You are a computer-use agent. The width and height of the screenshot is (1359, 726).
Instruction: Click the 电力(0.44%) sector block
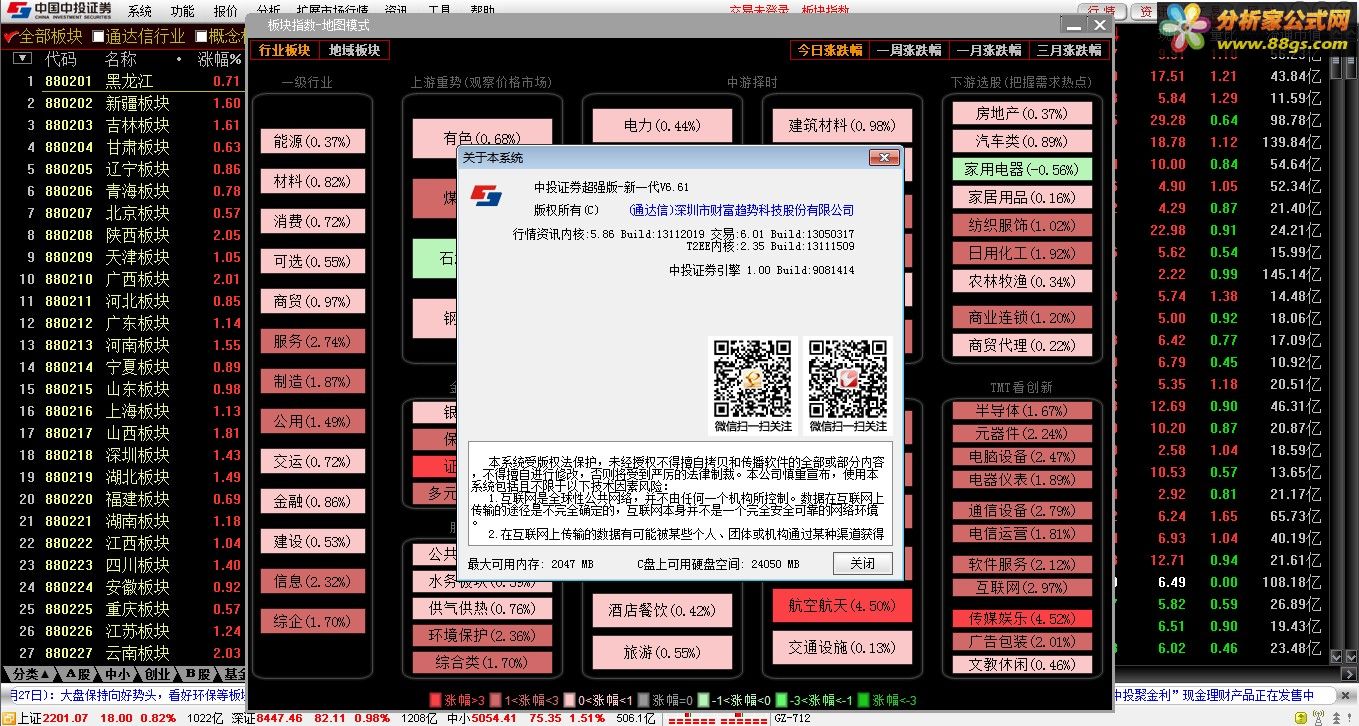point(661,126)
